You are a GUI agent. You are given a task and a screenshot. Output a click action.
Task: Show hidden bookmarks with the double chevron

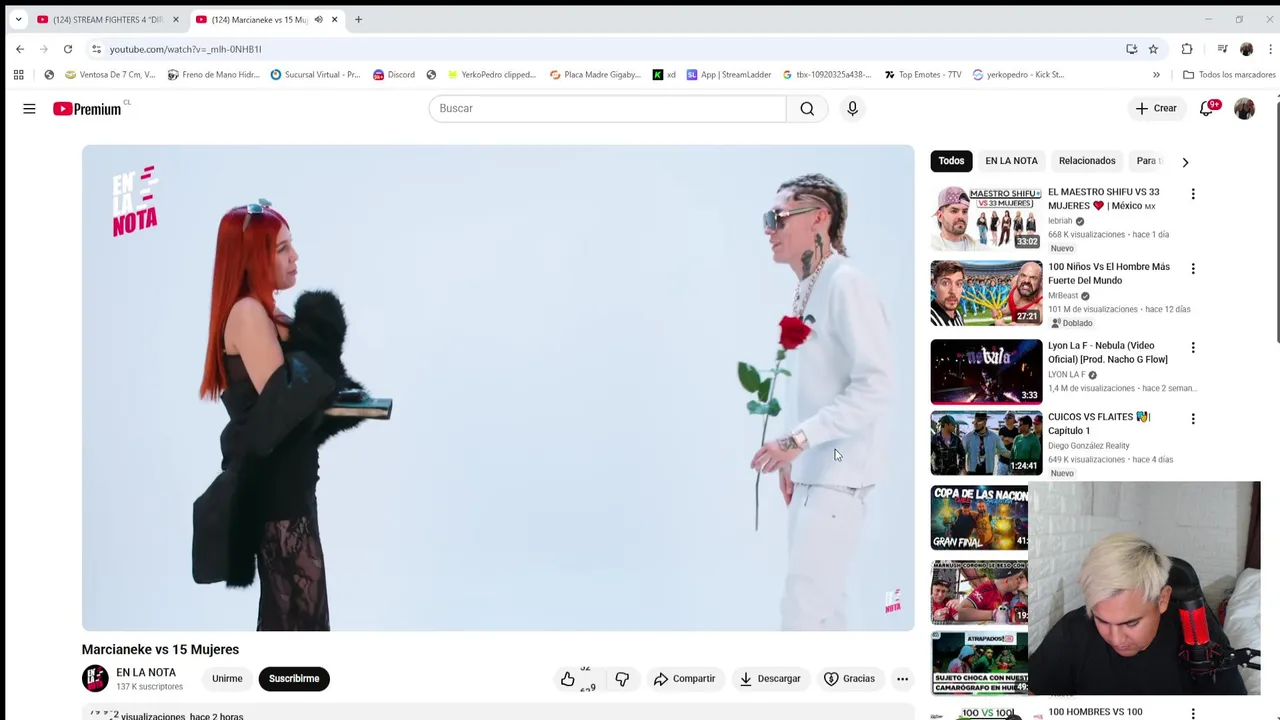coord(1156,75)
